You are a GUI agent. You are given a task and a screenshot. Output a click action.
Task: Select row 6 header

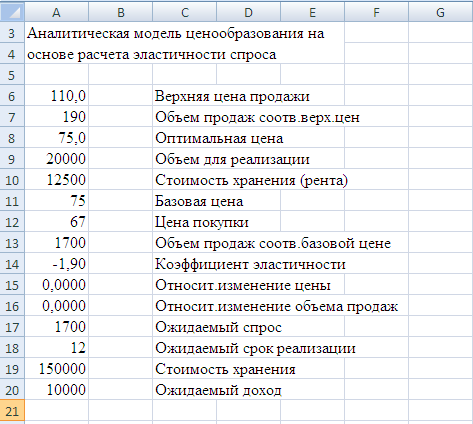click(12, 96)
